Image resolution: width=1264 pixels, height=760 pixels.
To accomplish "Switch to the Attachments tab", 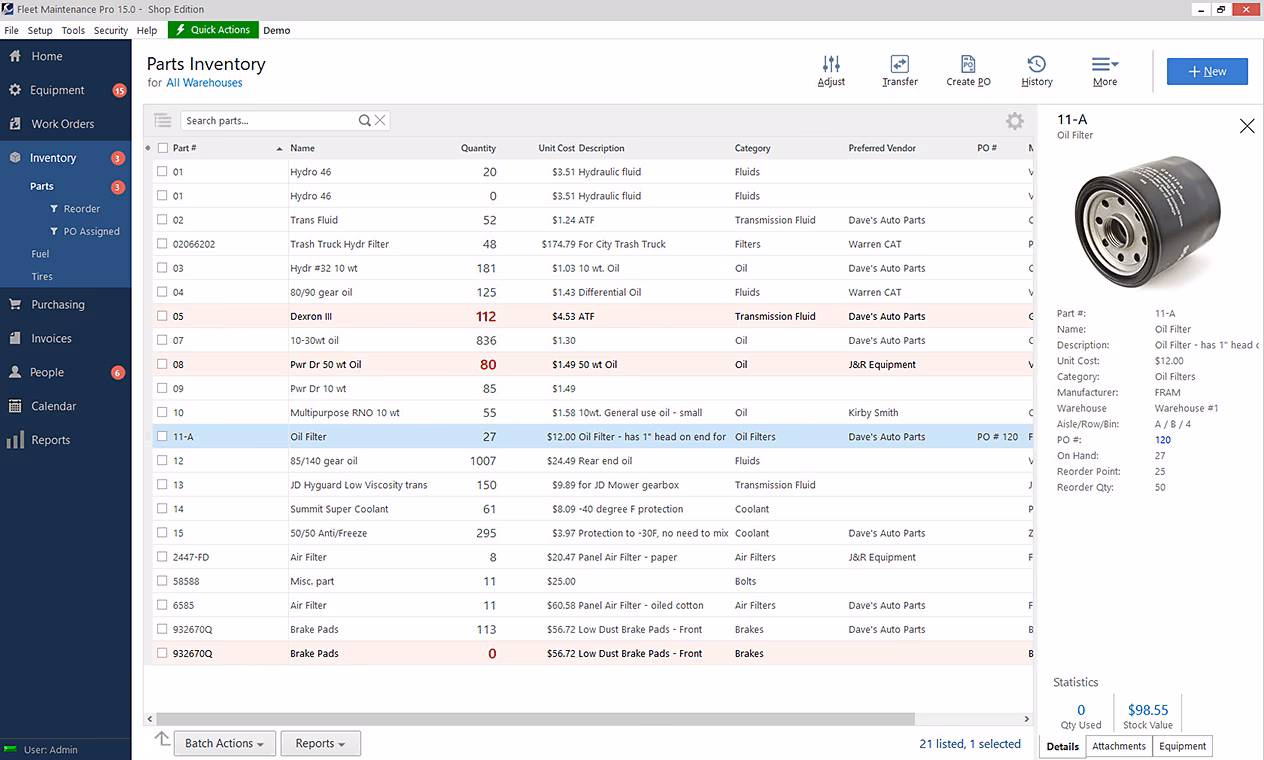I will point(1119,746).
